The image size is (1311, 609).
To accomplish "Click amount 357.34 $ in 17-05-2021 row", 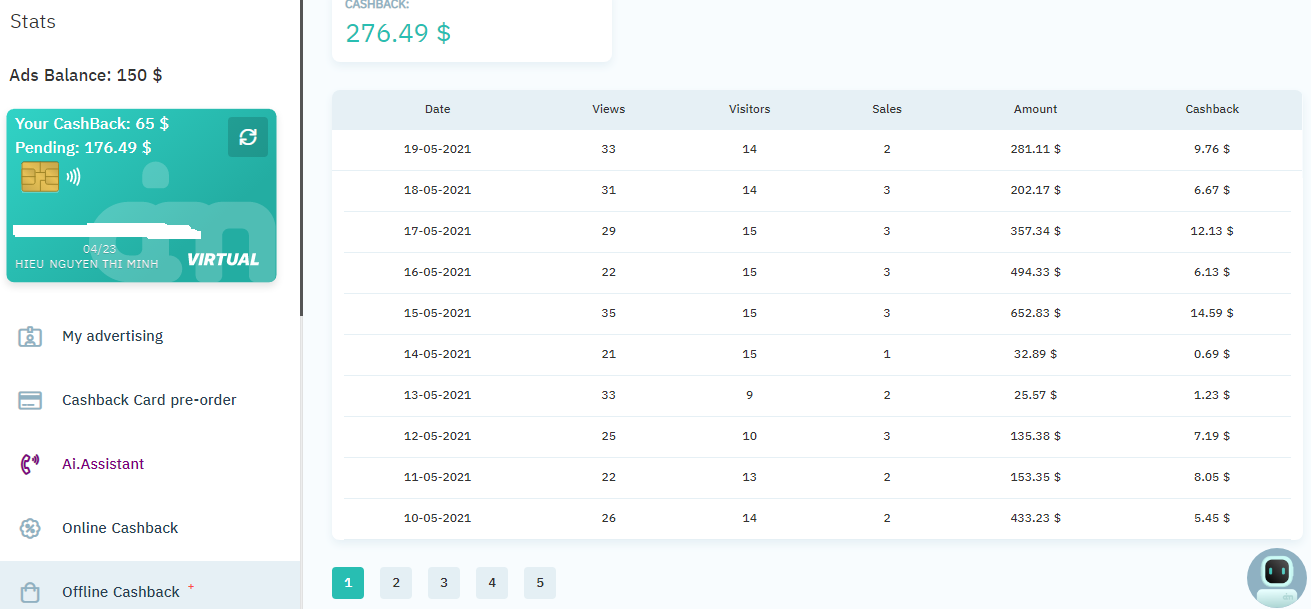I will pyautogui.click(x=1035, y=231).
